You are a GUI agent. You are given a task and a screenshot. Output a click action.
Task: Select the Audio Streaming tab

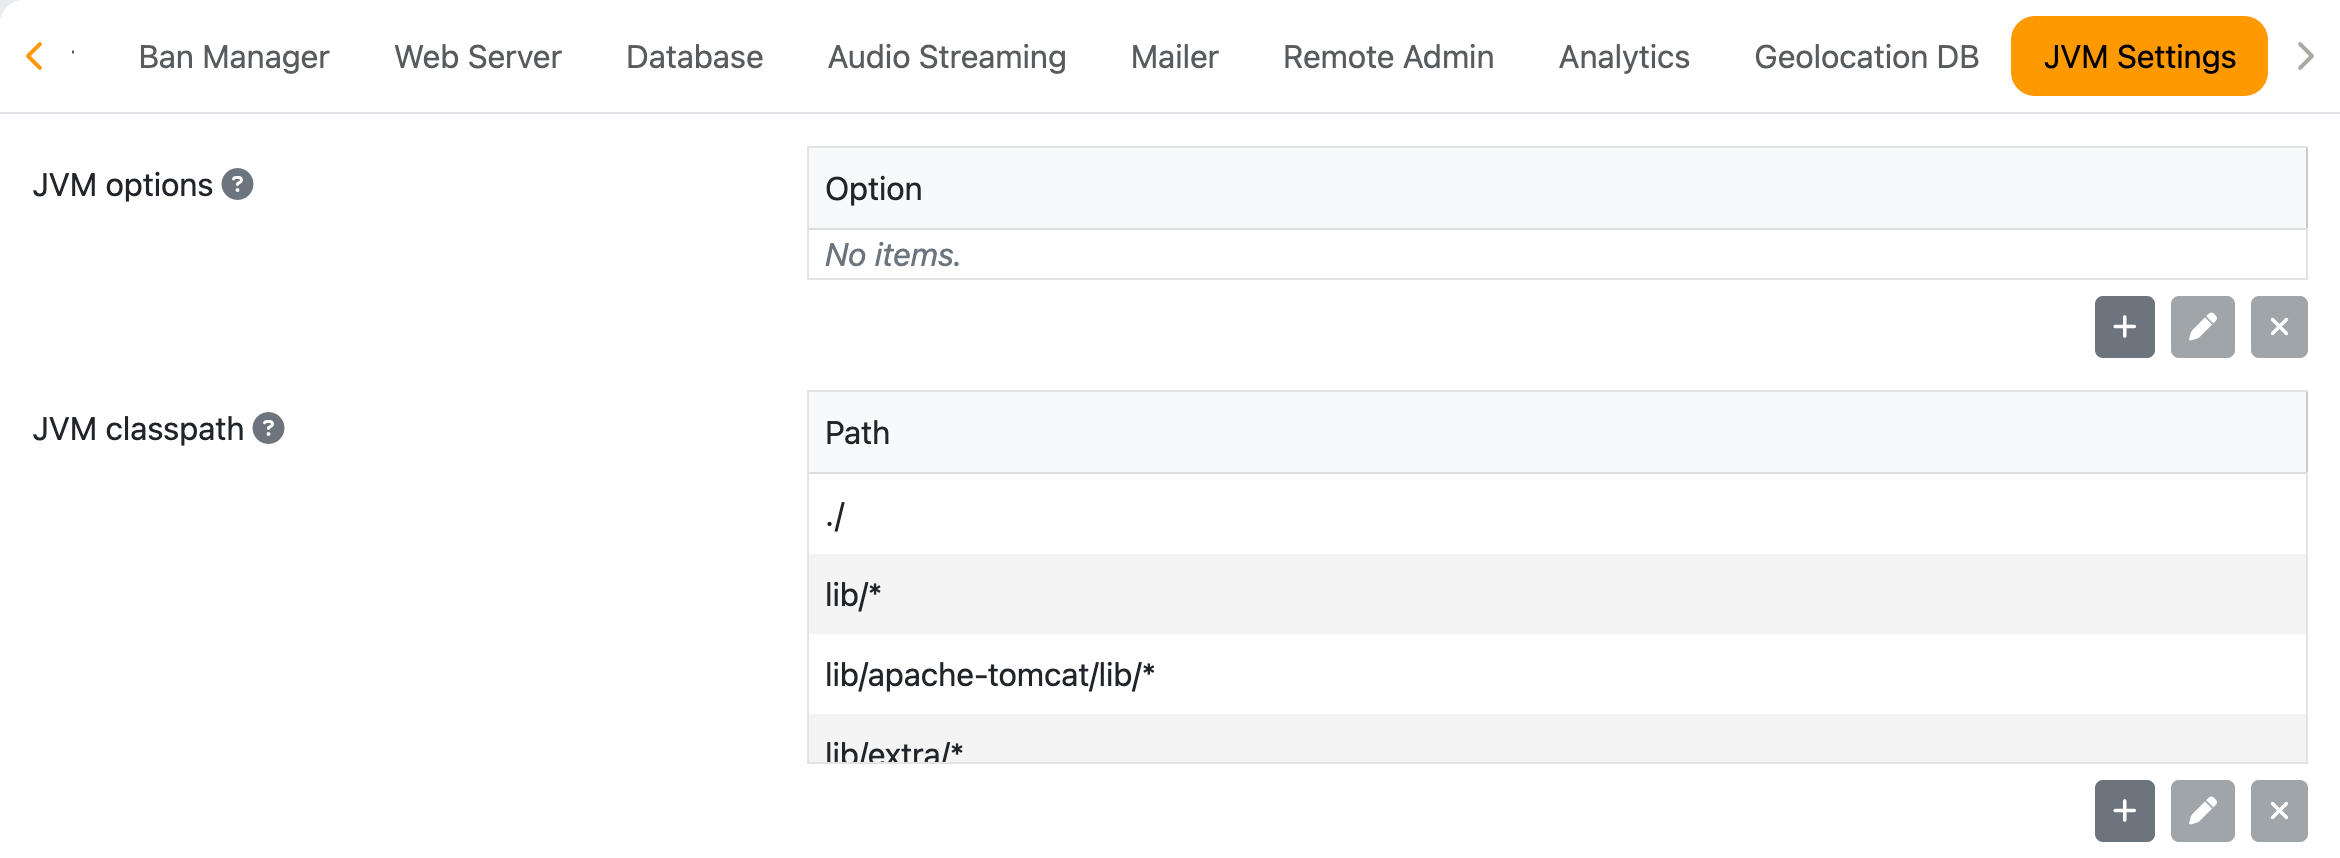(946, 56)
